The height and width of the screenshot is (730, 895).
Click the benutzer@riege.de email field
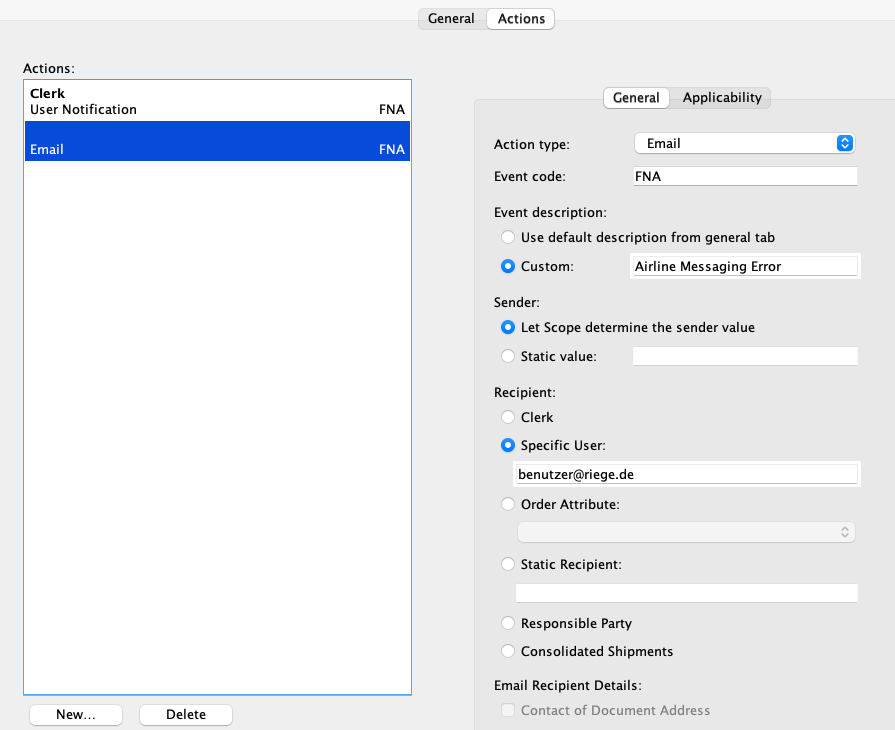[686, 473]
